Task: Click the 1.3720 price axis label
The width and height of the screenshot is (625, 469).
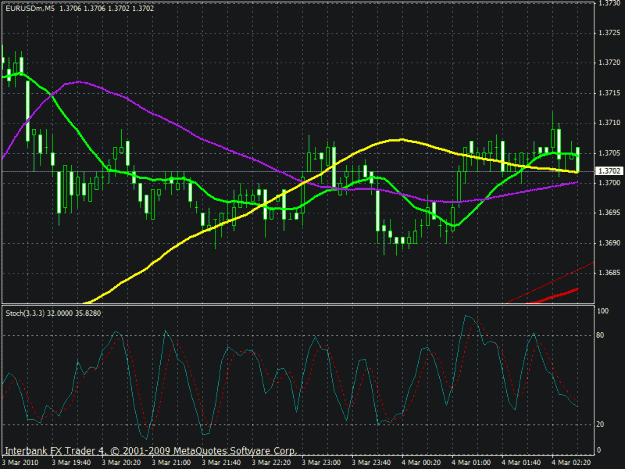Action: click(x=610, y=63)
